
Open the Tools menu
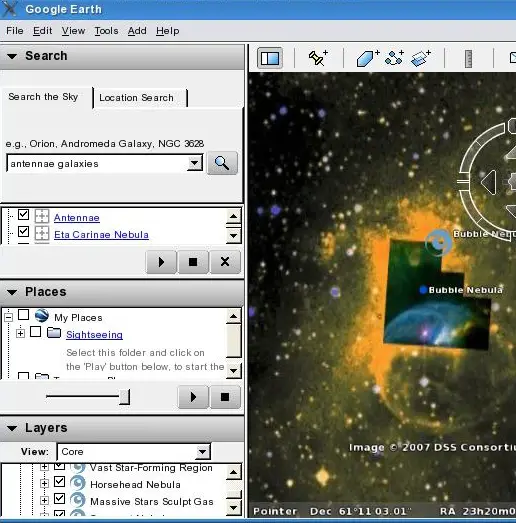pos(106,31)
